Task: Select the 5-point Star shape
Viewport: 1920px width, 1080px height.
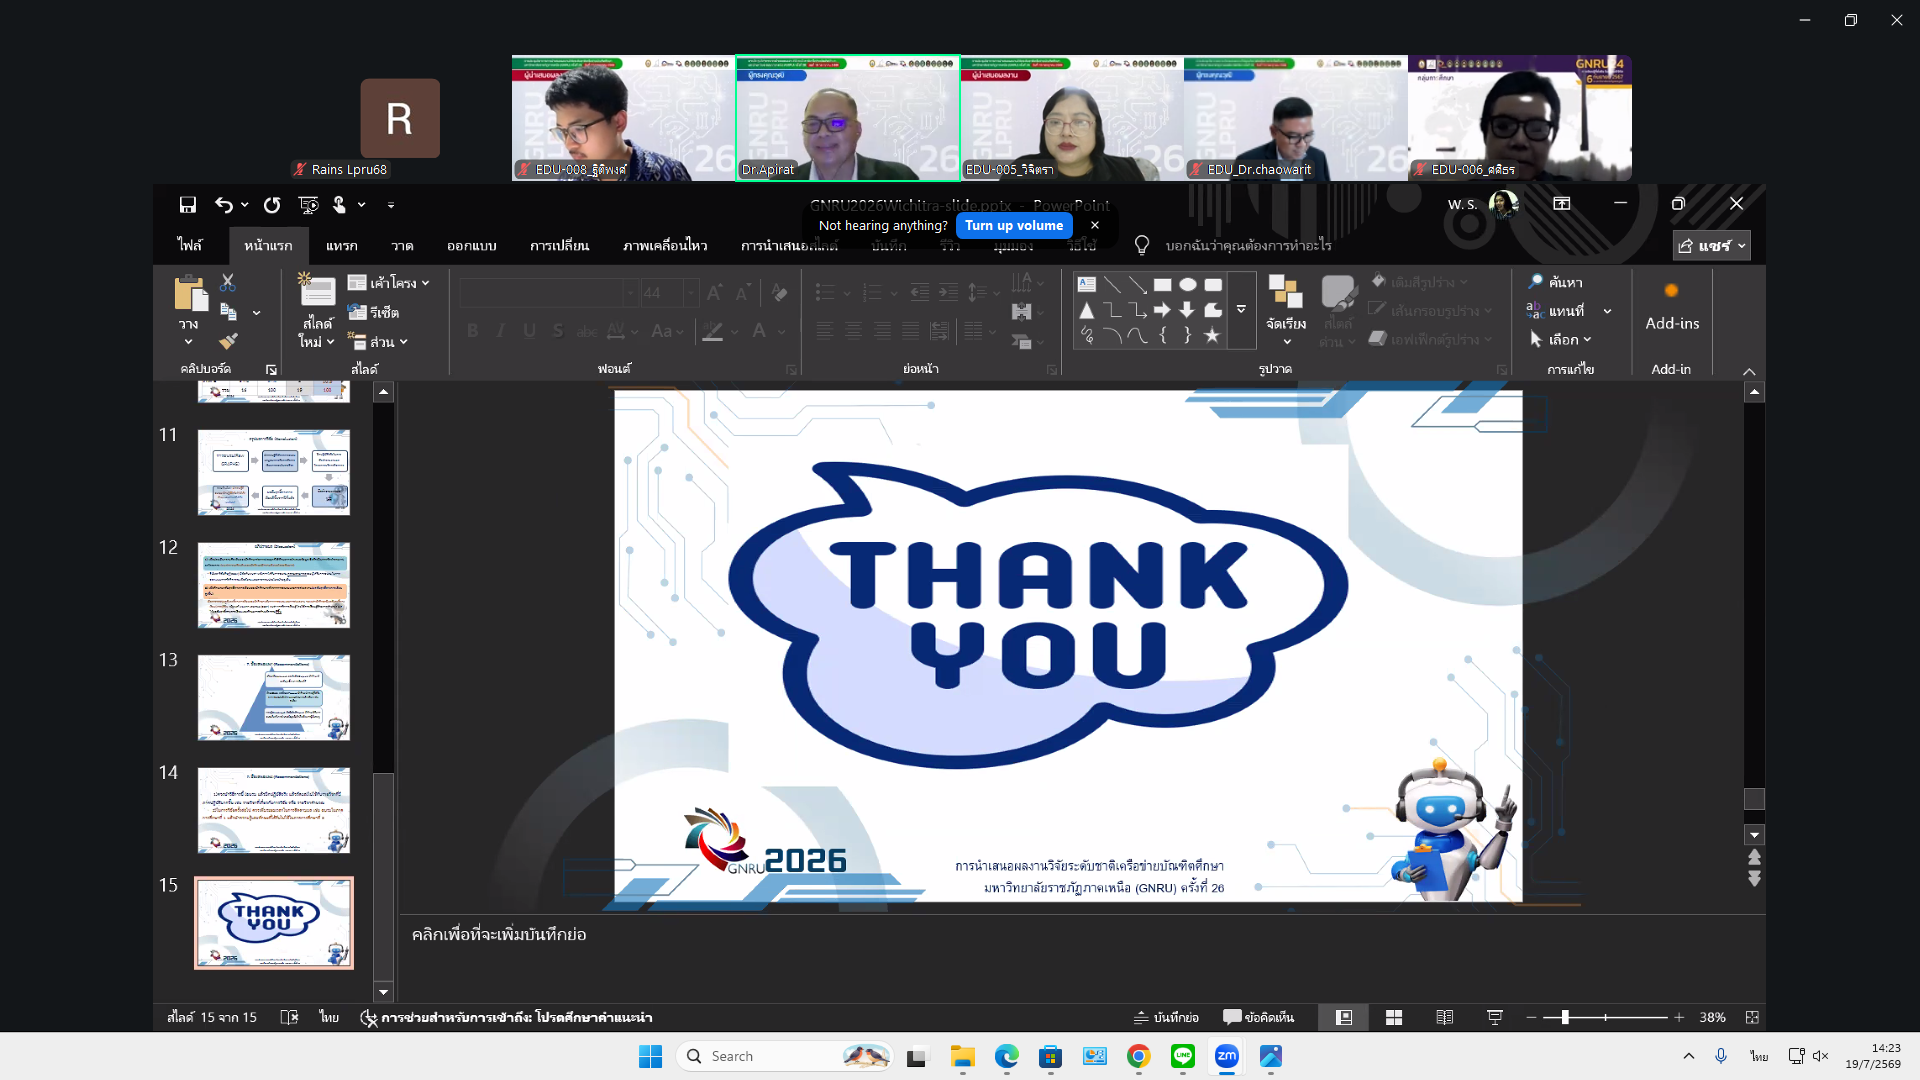Action: pyautogui.click(x=1213, y=336)
